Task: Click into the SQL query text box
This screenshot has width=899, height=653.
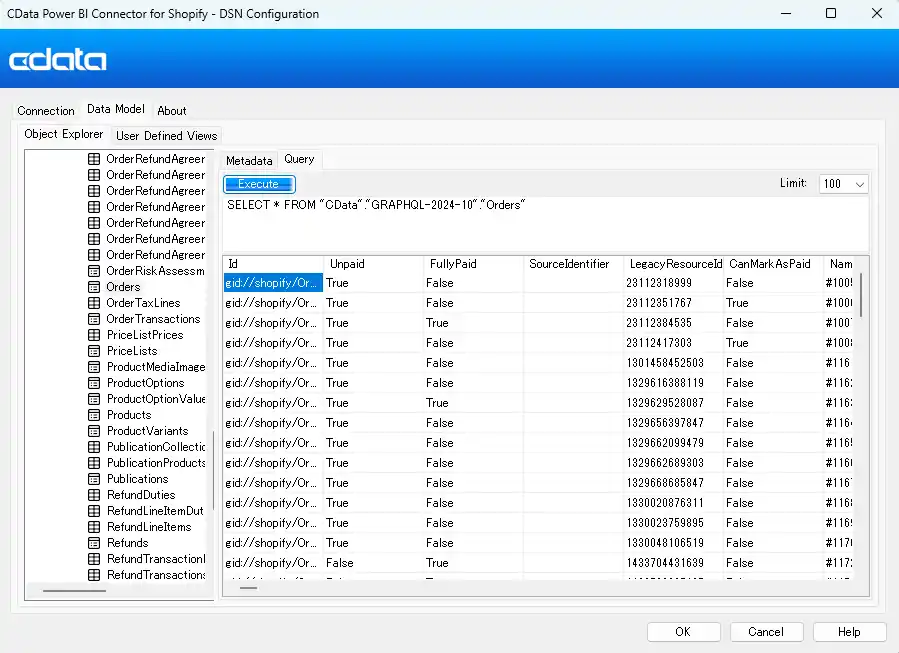Action: pos(545,225)
